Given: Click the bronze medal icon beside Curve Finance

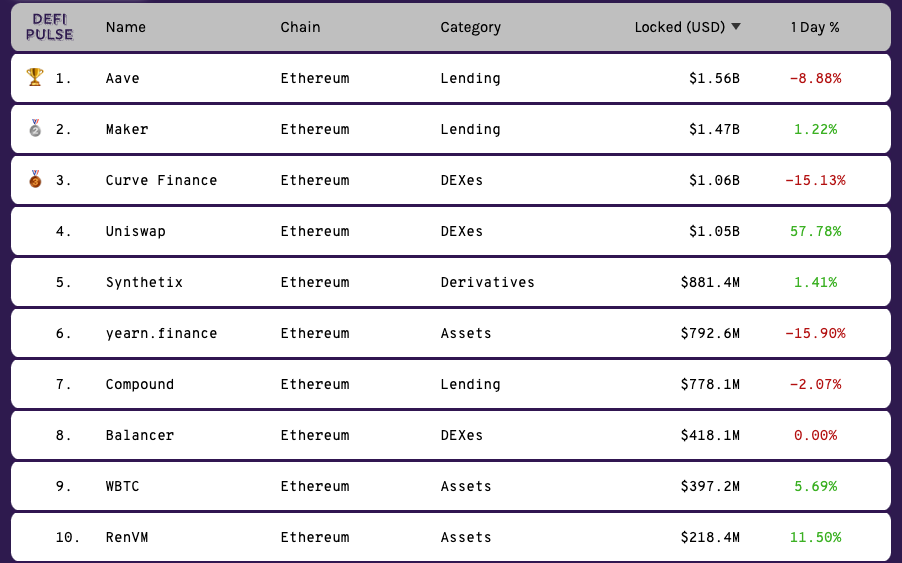Looking at the screenshot, I should click(x=35, y=179).
